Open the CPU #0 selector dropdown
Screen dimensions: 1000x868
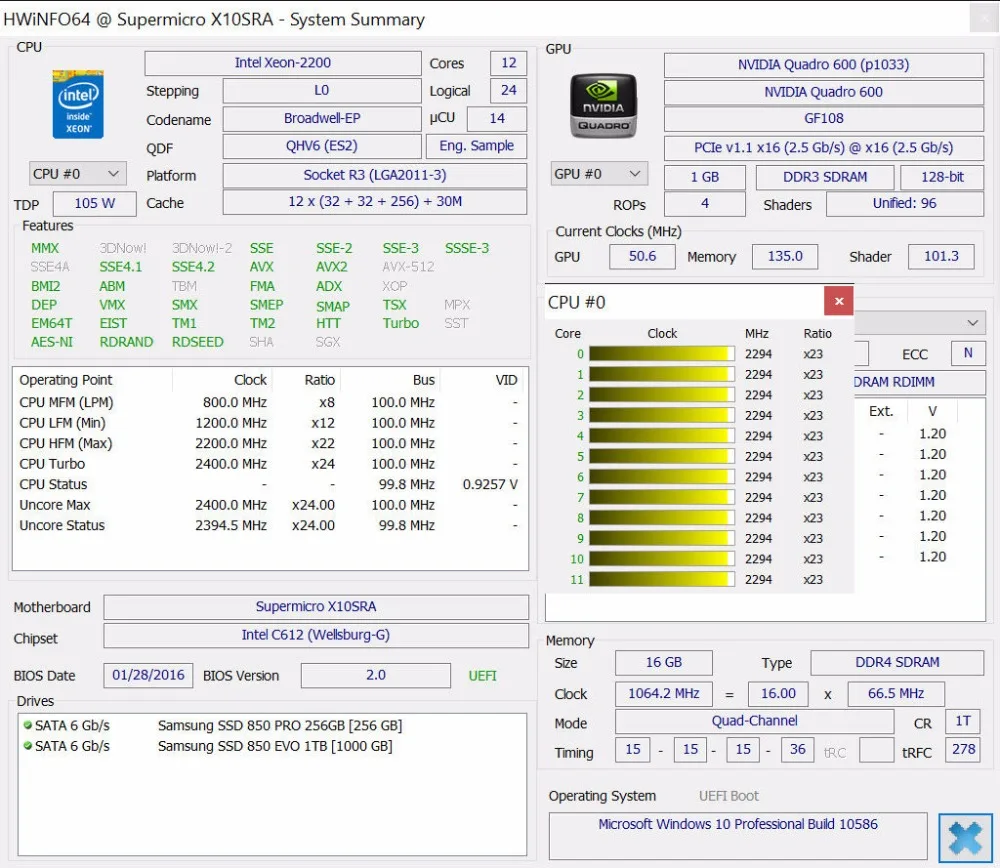(78, 173)
